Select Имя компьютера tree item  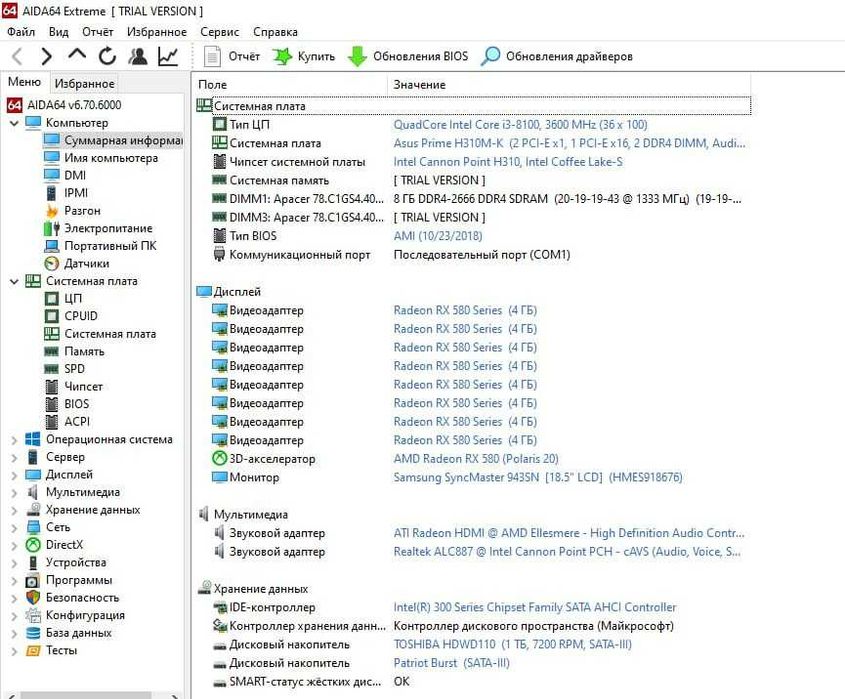tap(101, 158)
